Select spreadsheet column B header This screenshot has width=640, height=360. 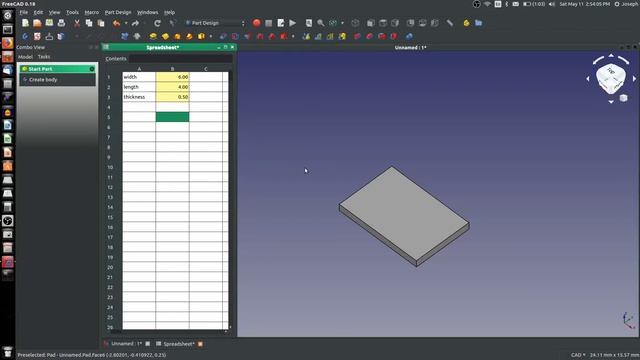click(172, 69)
